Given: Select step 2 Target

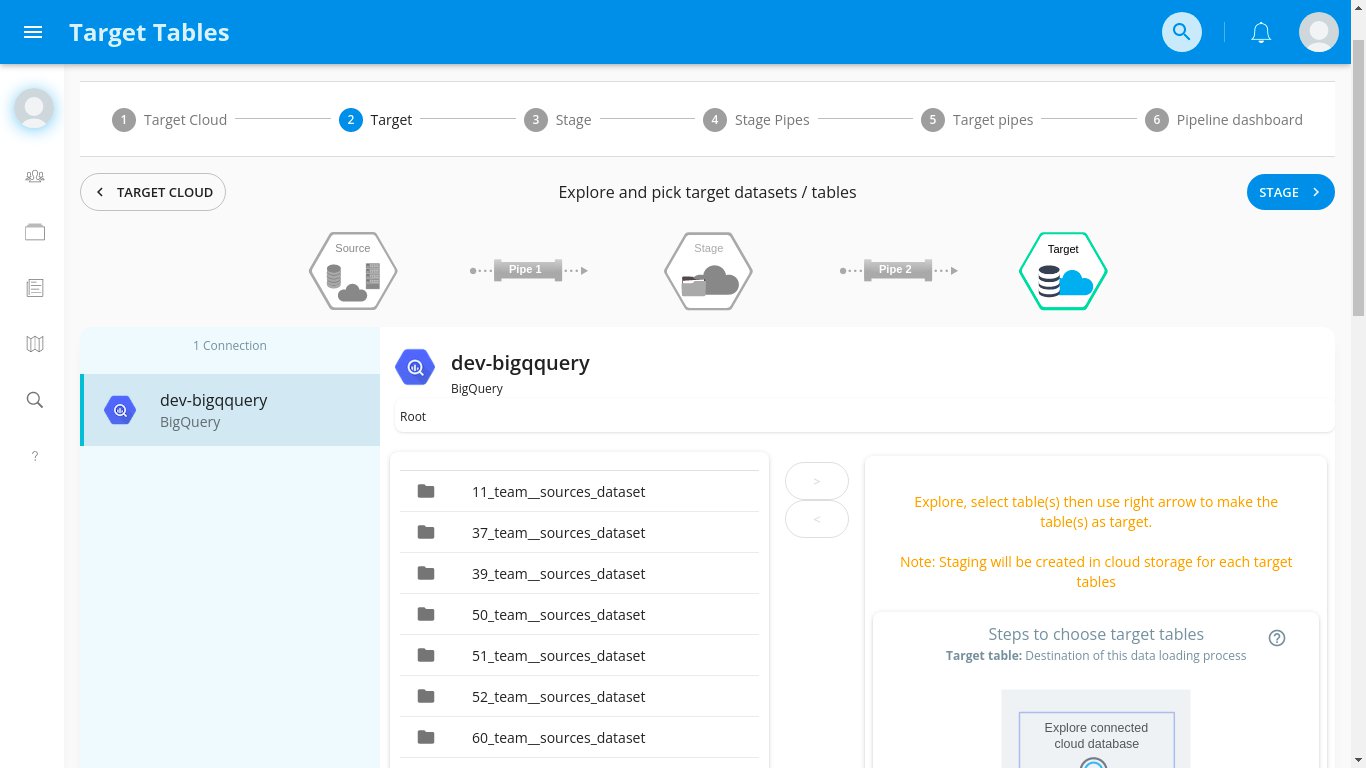Looking at the screenshot, I should pyautogui.click(x=376, y=120).
